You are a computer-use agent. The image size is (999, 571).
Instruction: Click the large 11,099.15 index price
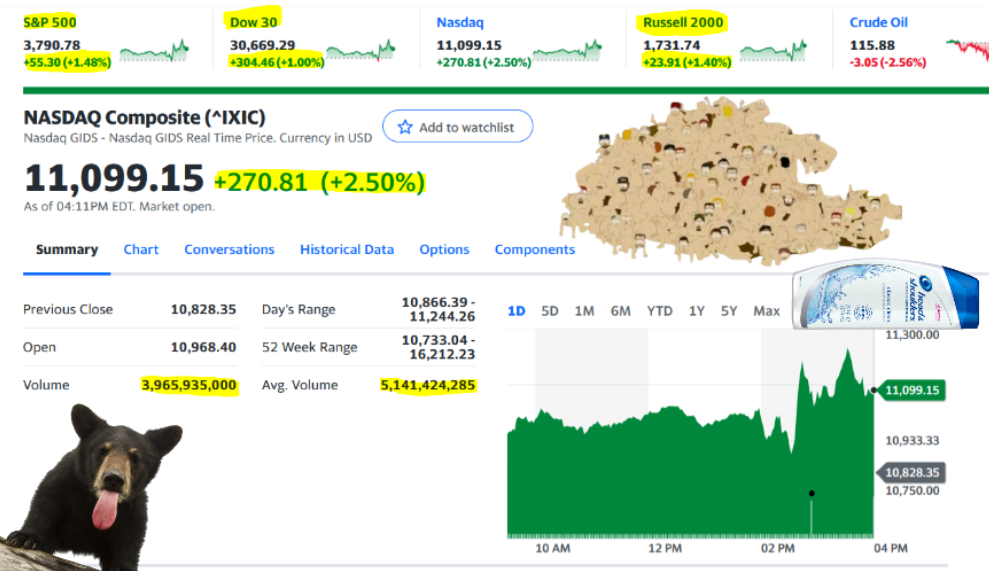pos(113,178)
